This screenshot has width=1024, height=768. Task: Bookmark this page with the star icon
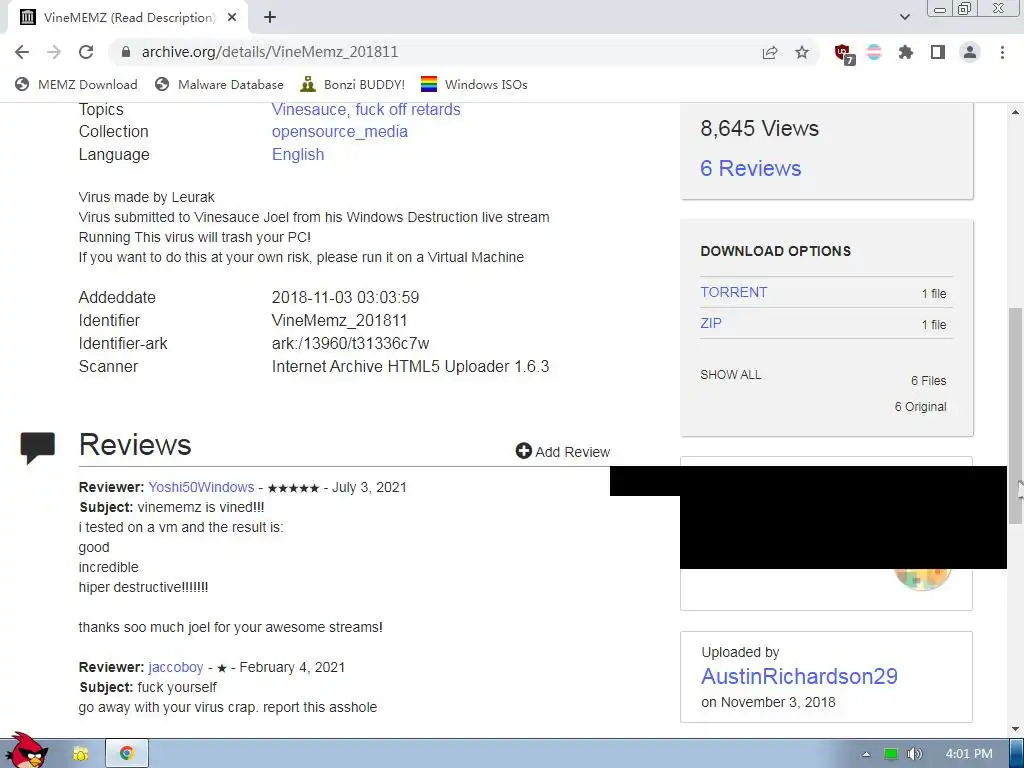click(802, 52)
